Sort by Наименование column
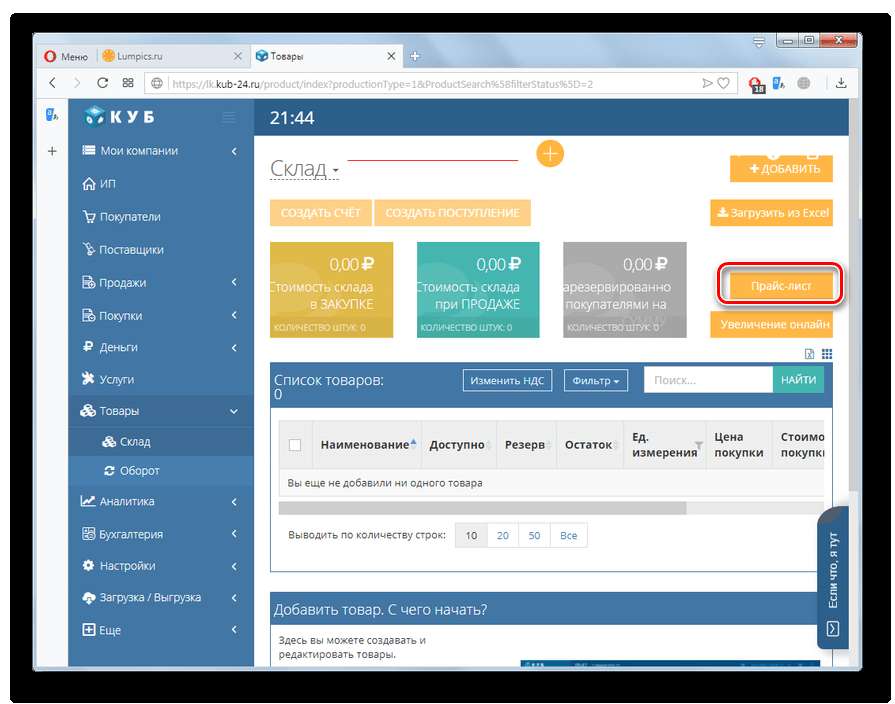895x704 pixels. pos(368,445)
